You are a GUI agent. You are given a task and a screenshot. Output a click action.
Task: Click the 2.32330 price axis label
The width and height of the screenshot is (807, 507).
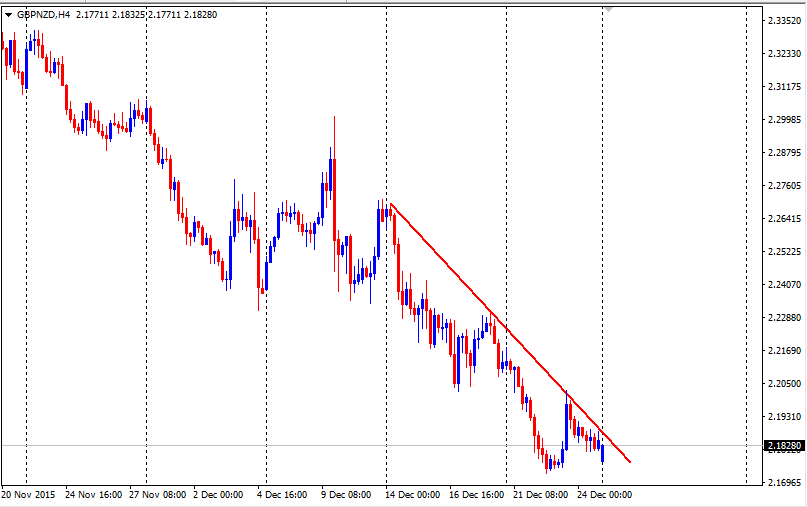pyautogui.click(x=784, y=54)
